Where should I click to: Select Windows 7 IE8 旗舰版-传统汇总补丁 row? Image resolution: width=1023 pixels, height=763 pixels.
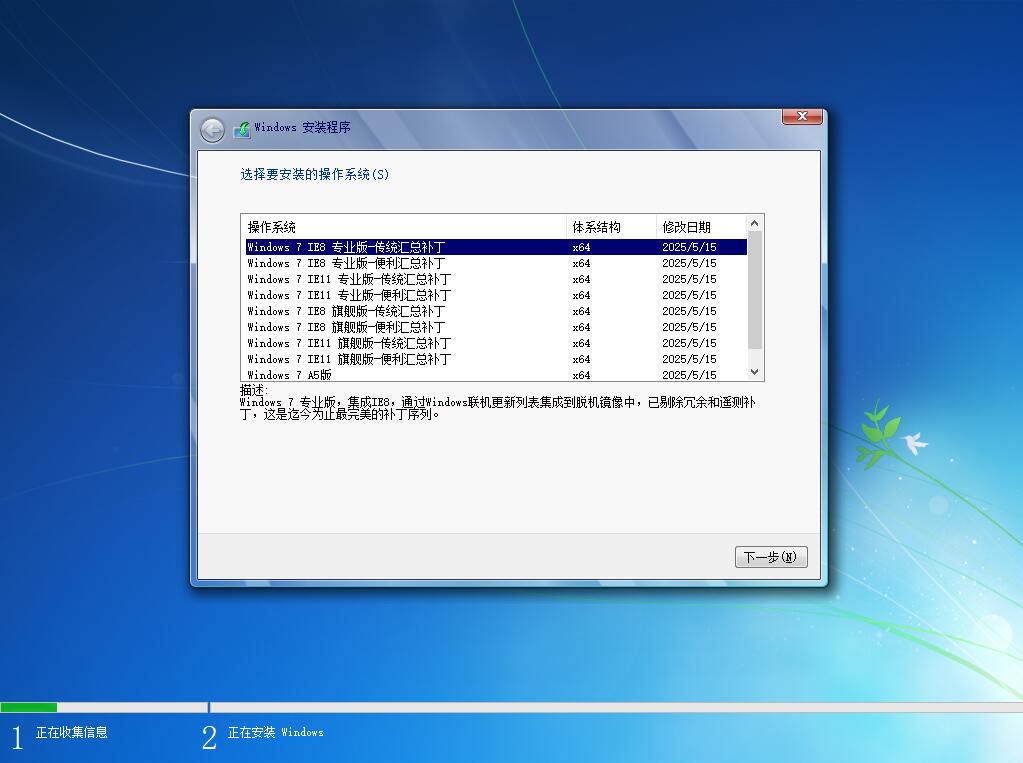click(496, 311)
